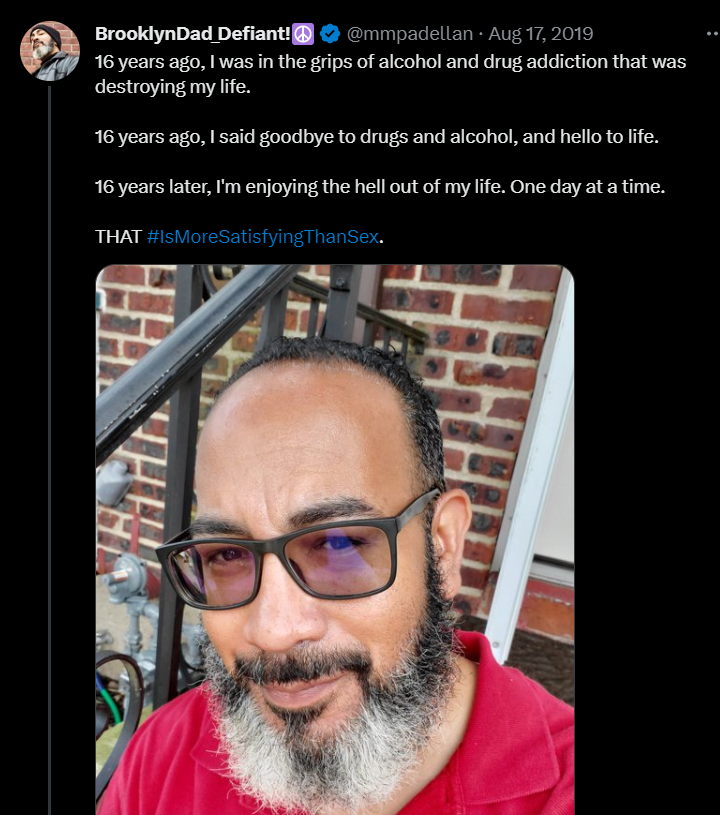Visit the @mmpadellan handle link
This screenshot has height=815, width=720.
tap(409, 34)
